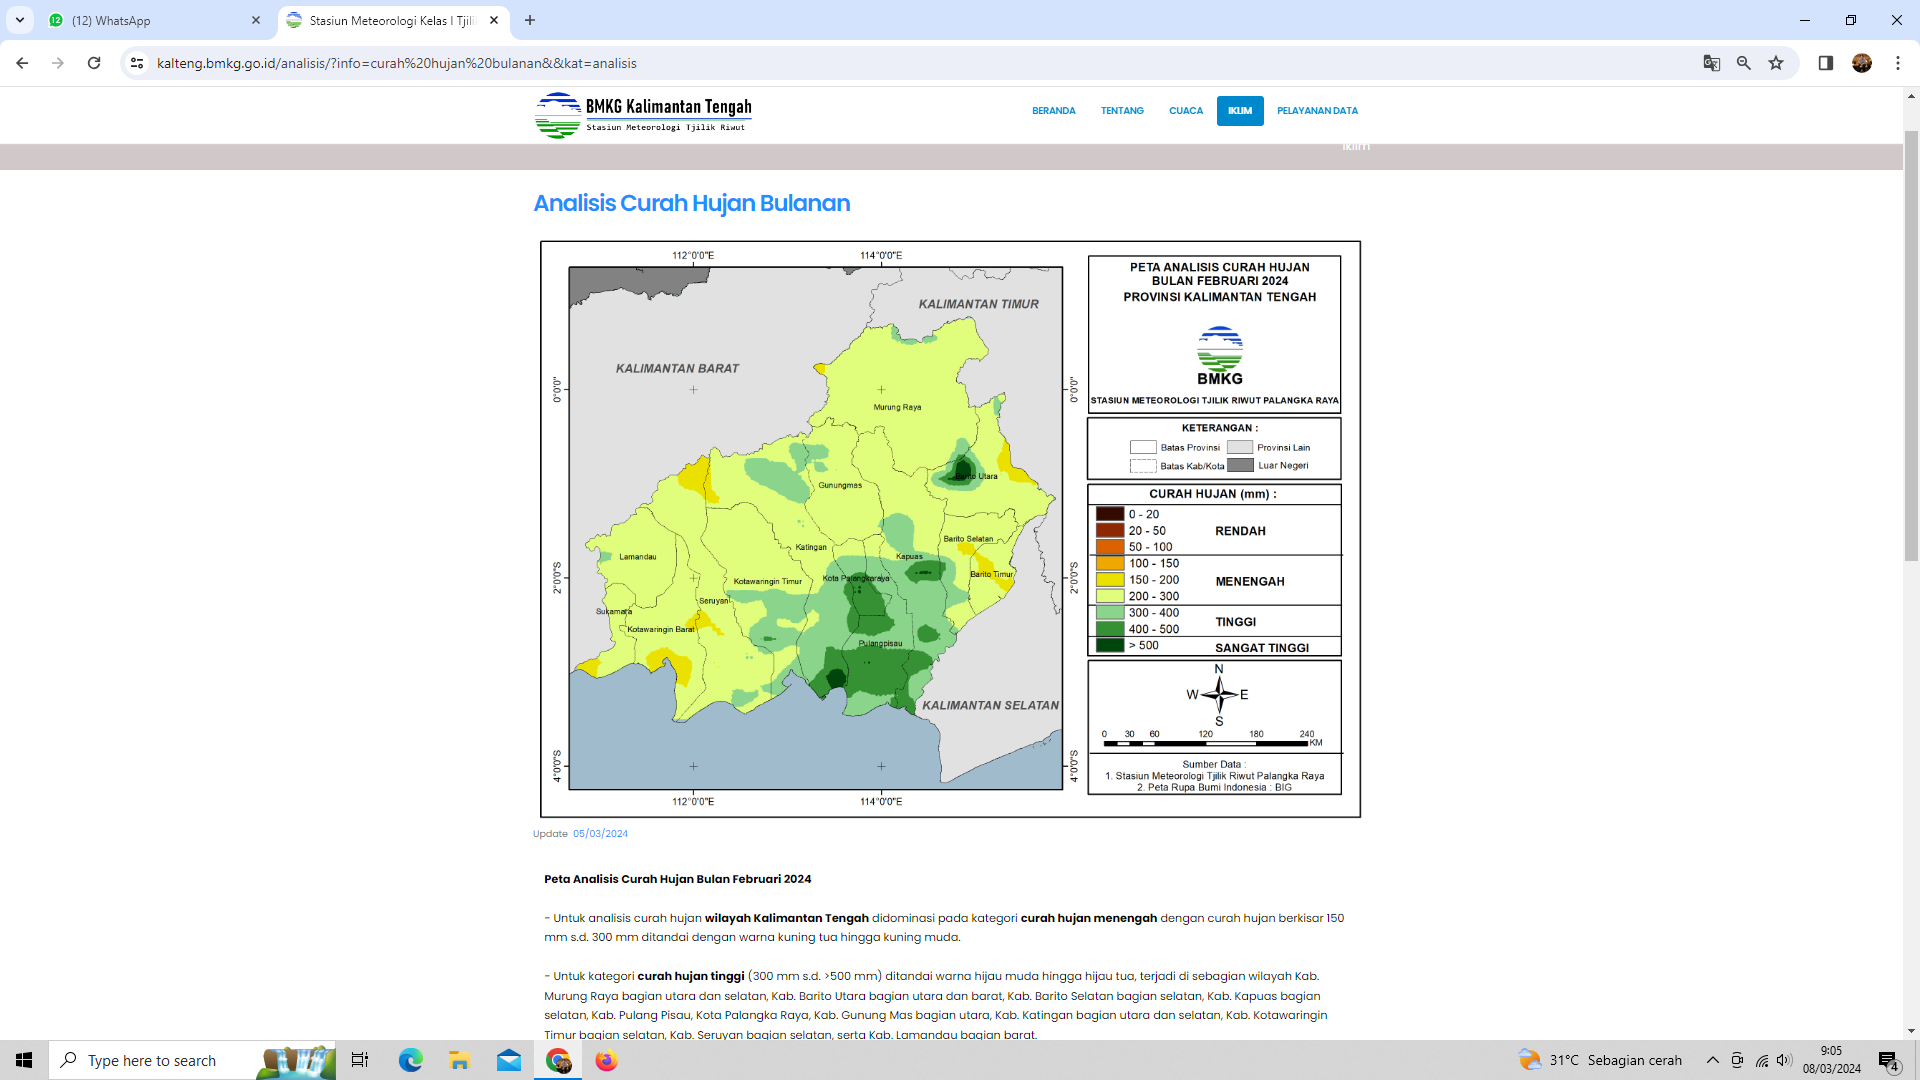
Task: Open the TENTANG menu item
Action: [1122, 111]
